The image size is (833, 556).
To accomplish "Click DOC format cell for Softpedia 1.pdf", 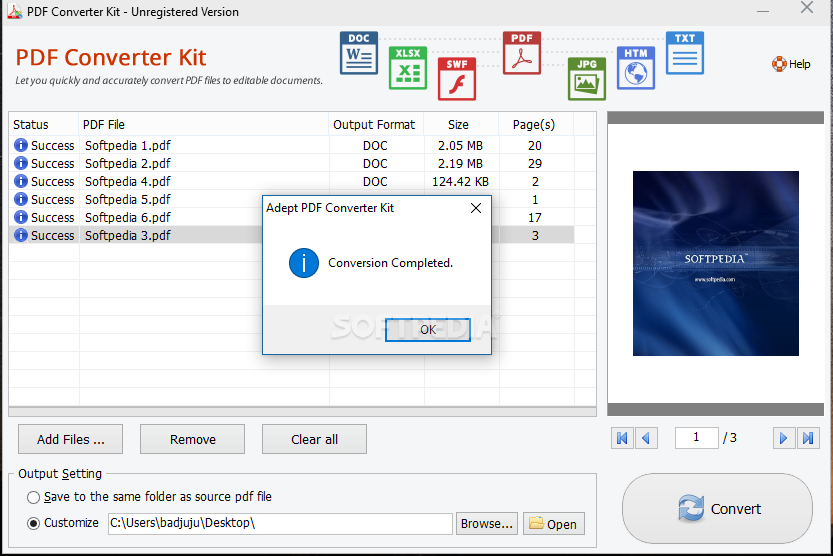I will pyautogui.click(x=375, y=146).
